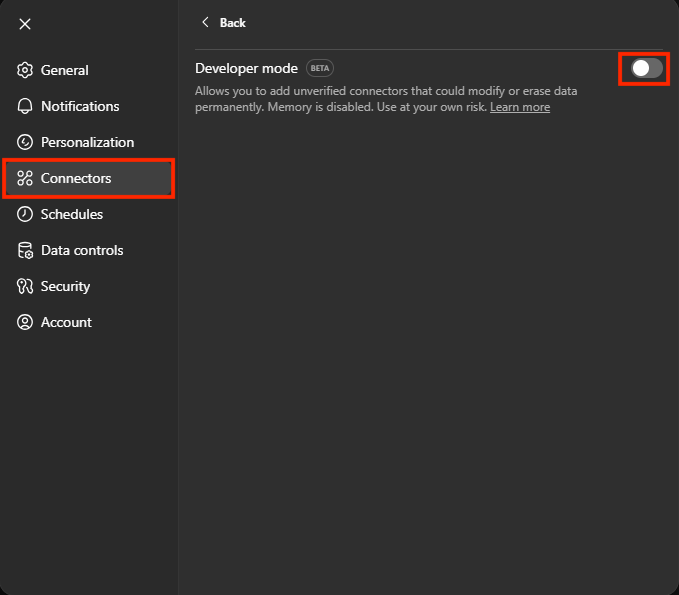The height and width of the screenshot is (595, 679).
Task: Click the Schedules clock icon
Action: coord(25,214)
